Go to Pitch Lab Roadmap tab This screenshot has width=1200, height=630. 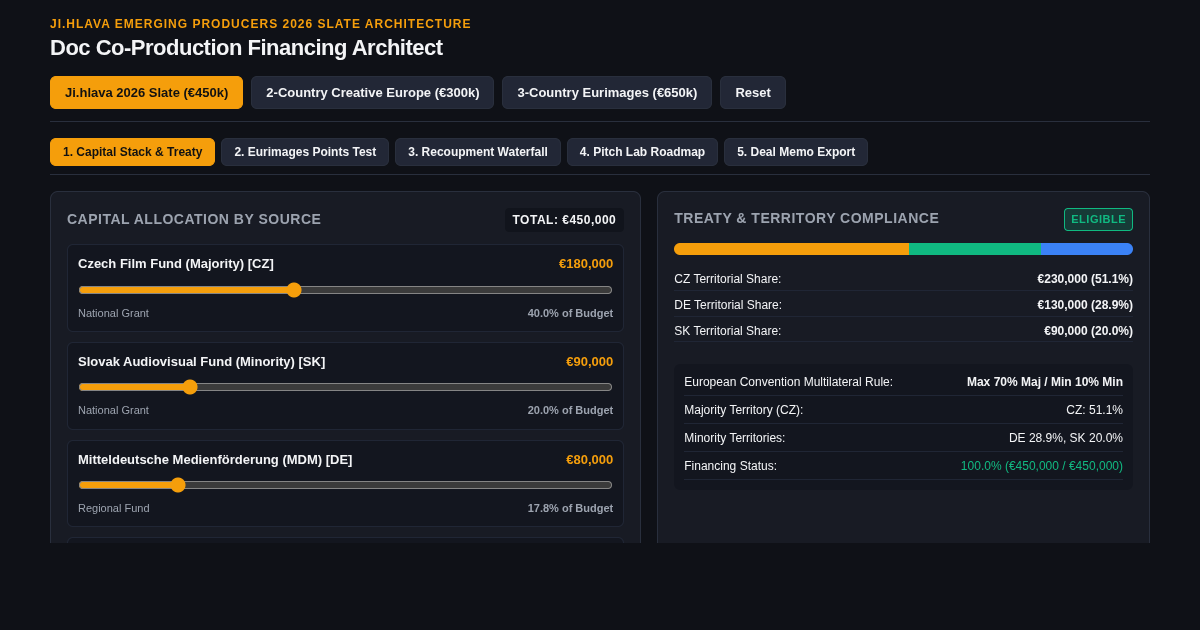(642, 152)
